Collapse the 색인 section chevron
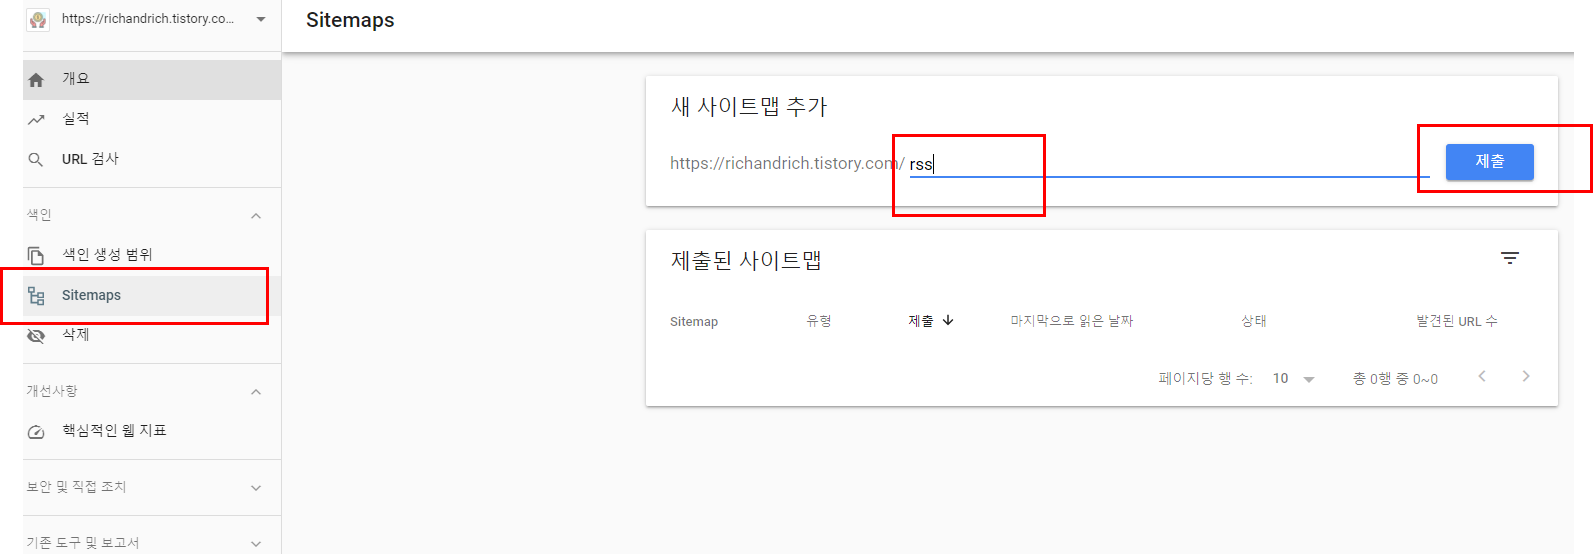1593x554 pixels. 256,216
